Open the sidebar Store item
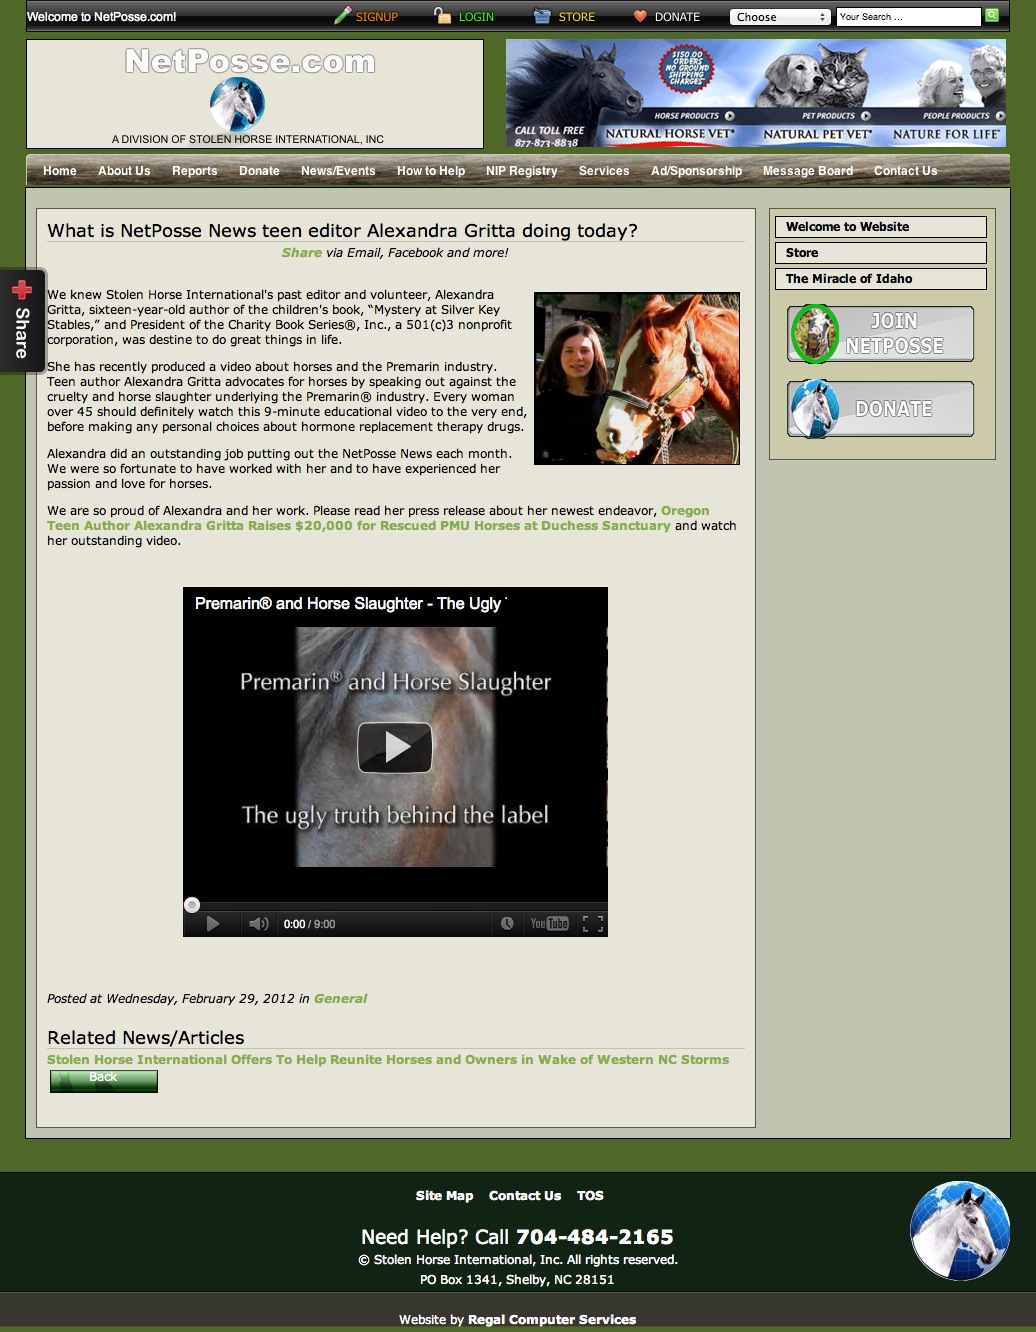The width and height of the screenshot is (1036, 1332). coord(881,253)
